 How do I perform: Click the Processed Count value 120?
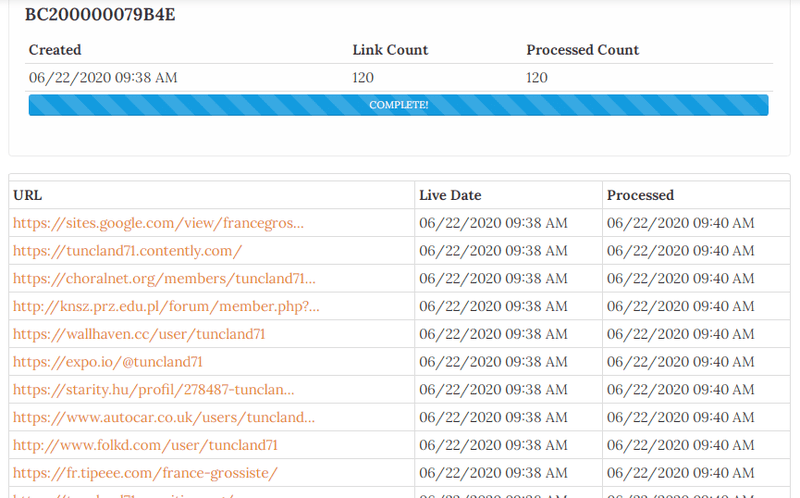(537, 78)
